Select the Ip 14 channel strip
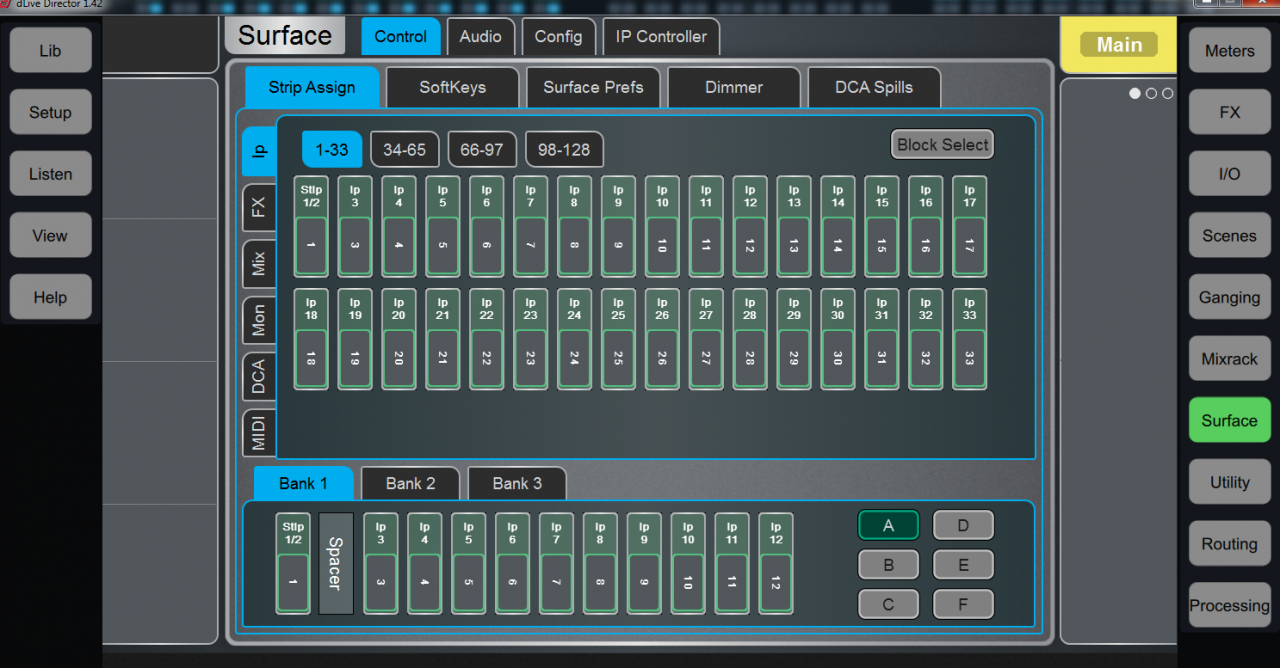 [838, 227]
